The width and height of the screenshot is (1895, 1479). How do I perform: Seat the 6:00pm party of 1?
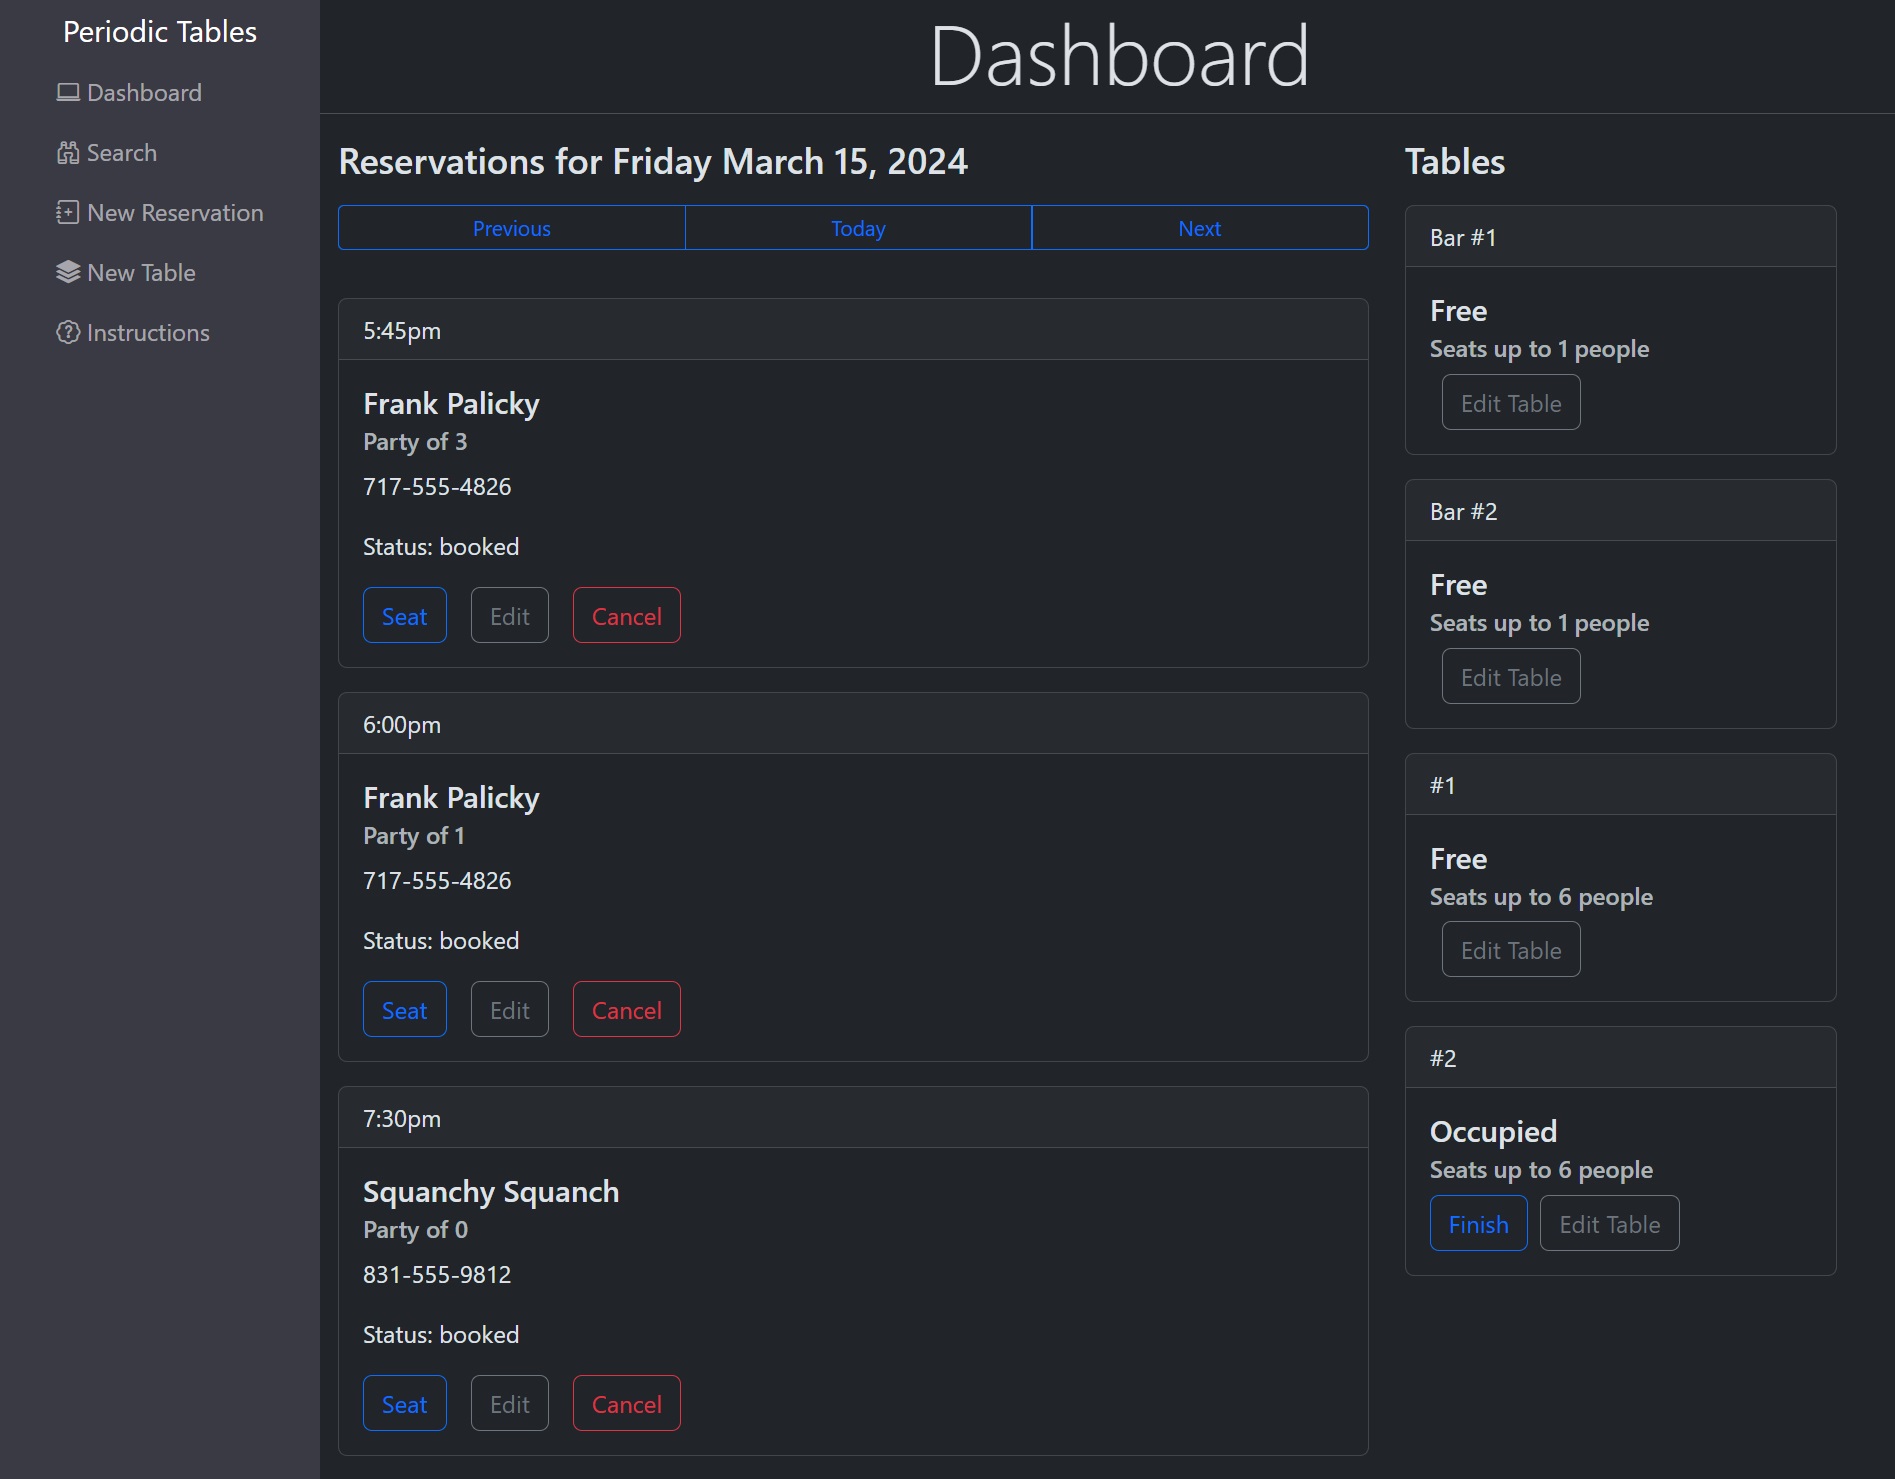pyautogui.click(x=404, y=1010)
